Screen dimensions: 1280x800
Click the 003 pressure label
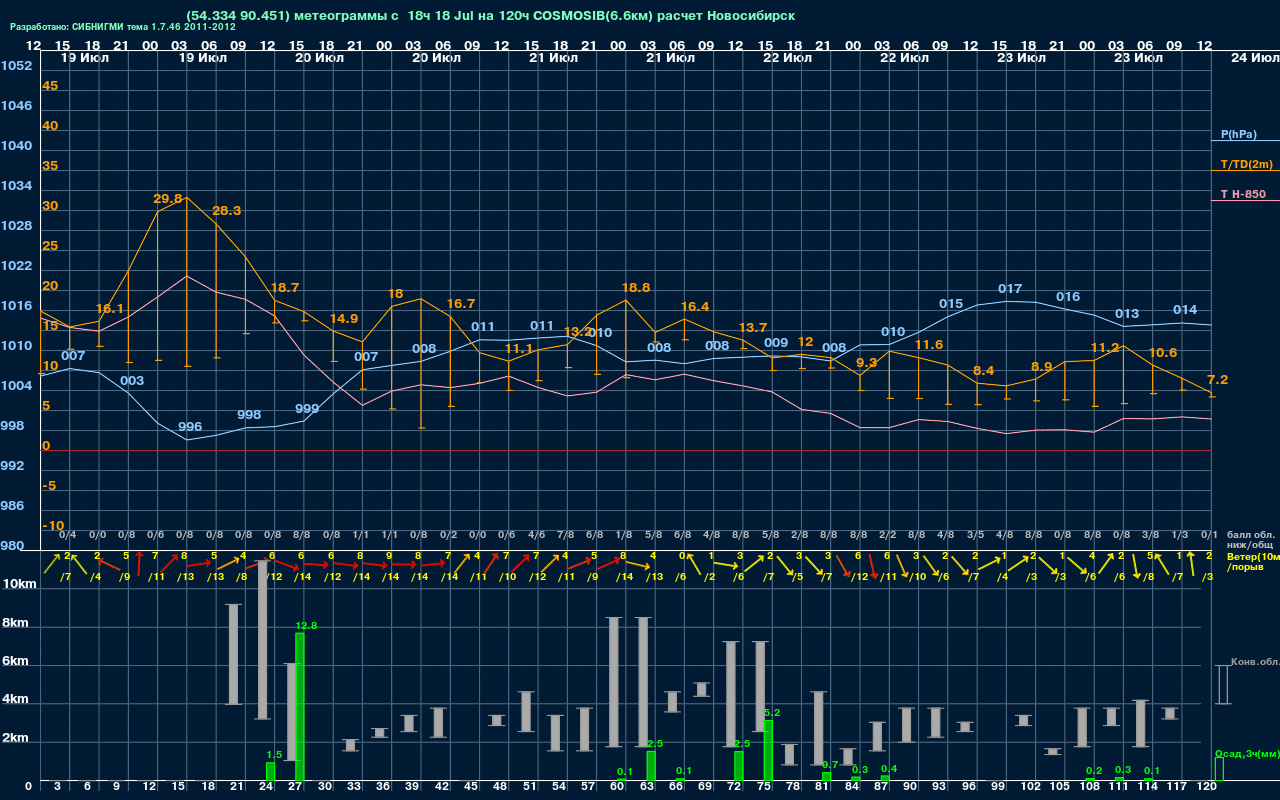[x=132, y=381]
